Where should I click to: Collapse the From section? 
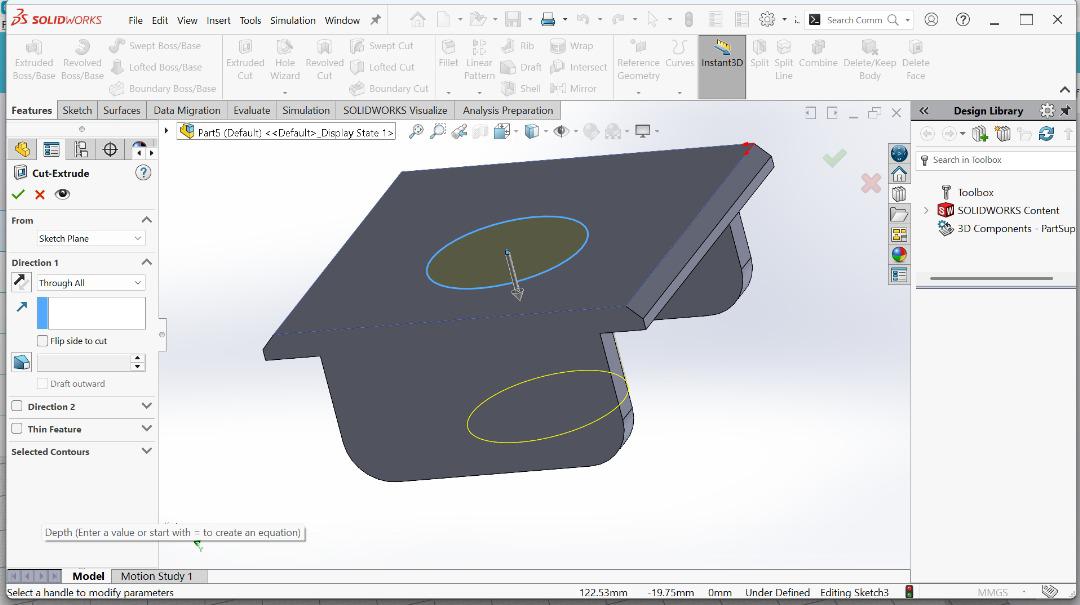pos(146,220)
